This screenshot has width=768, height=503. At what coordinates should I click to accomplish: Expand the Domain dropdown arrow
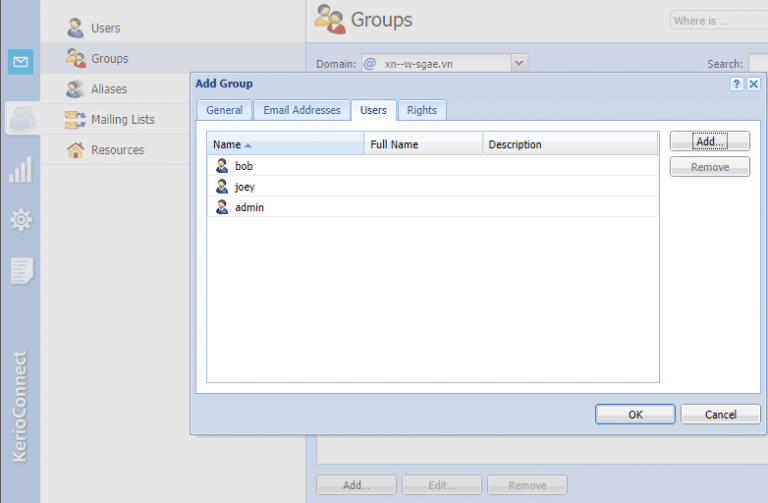(x=518, y=63)
